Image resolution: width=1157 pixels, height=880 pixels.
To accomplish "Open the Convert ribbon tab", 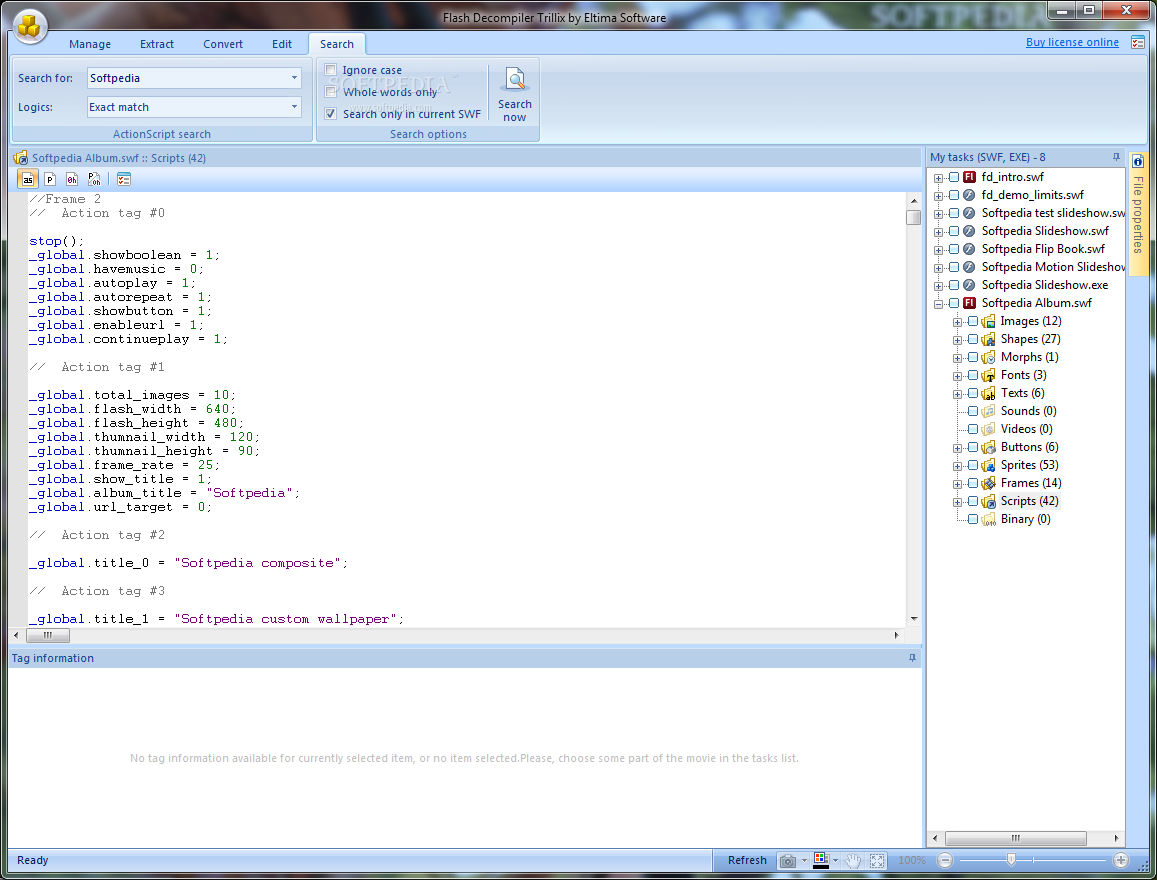I will pos(223,44).
